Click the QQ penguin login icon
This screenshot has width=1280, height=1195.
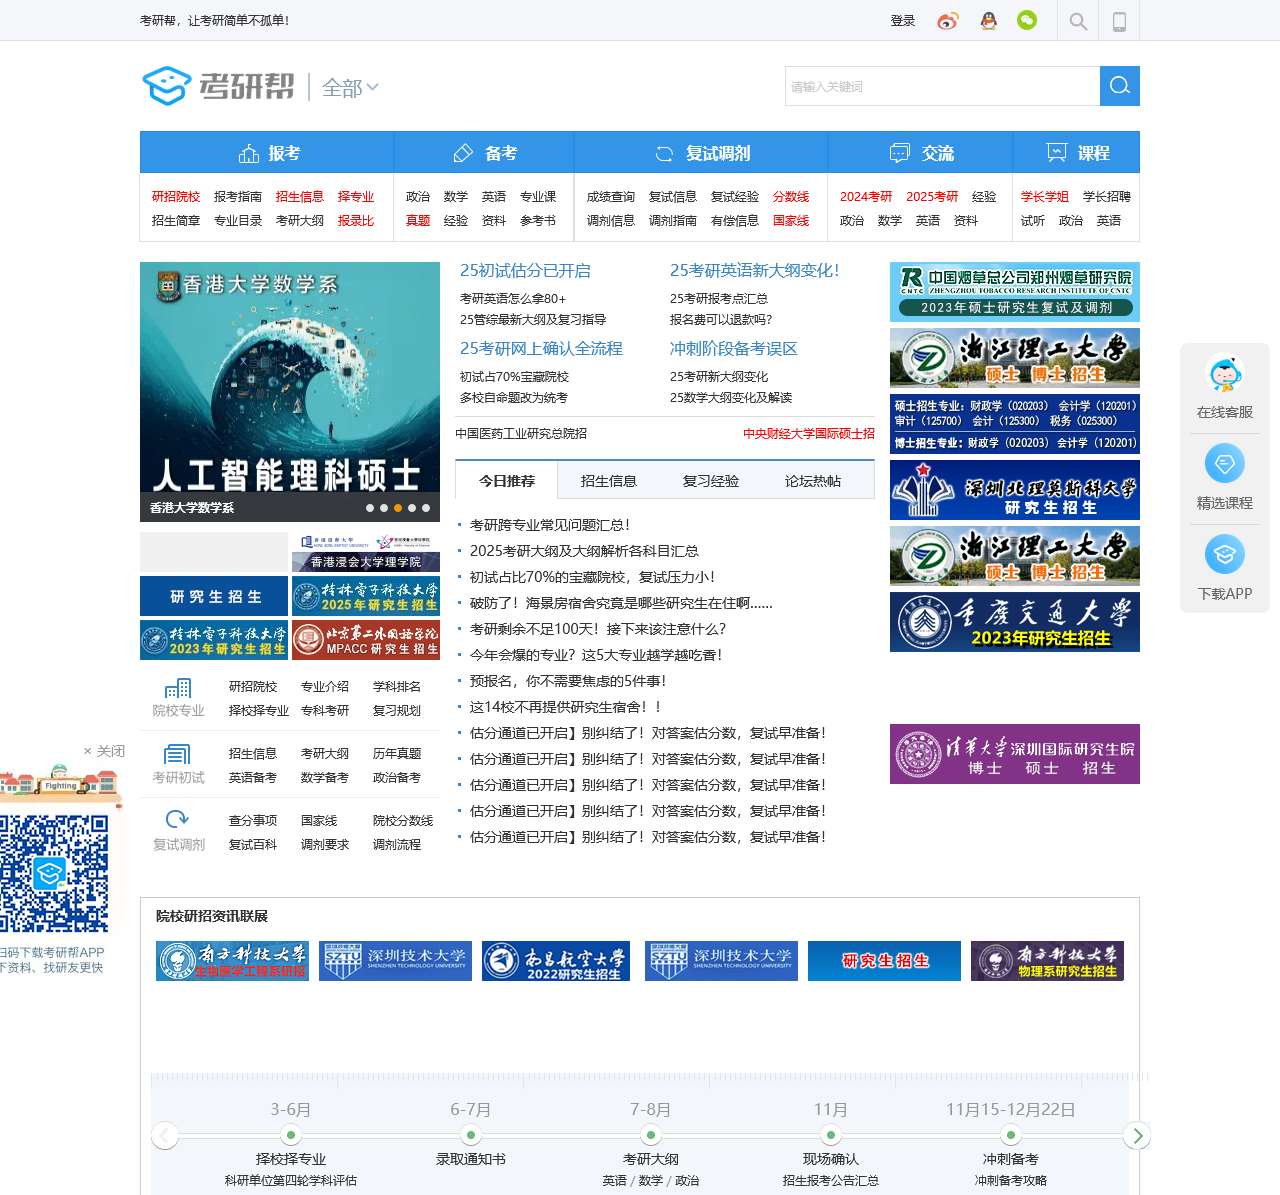click(x=989, y=21)
